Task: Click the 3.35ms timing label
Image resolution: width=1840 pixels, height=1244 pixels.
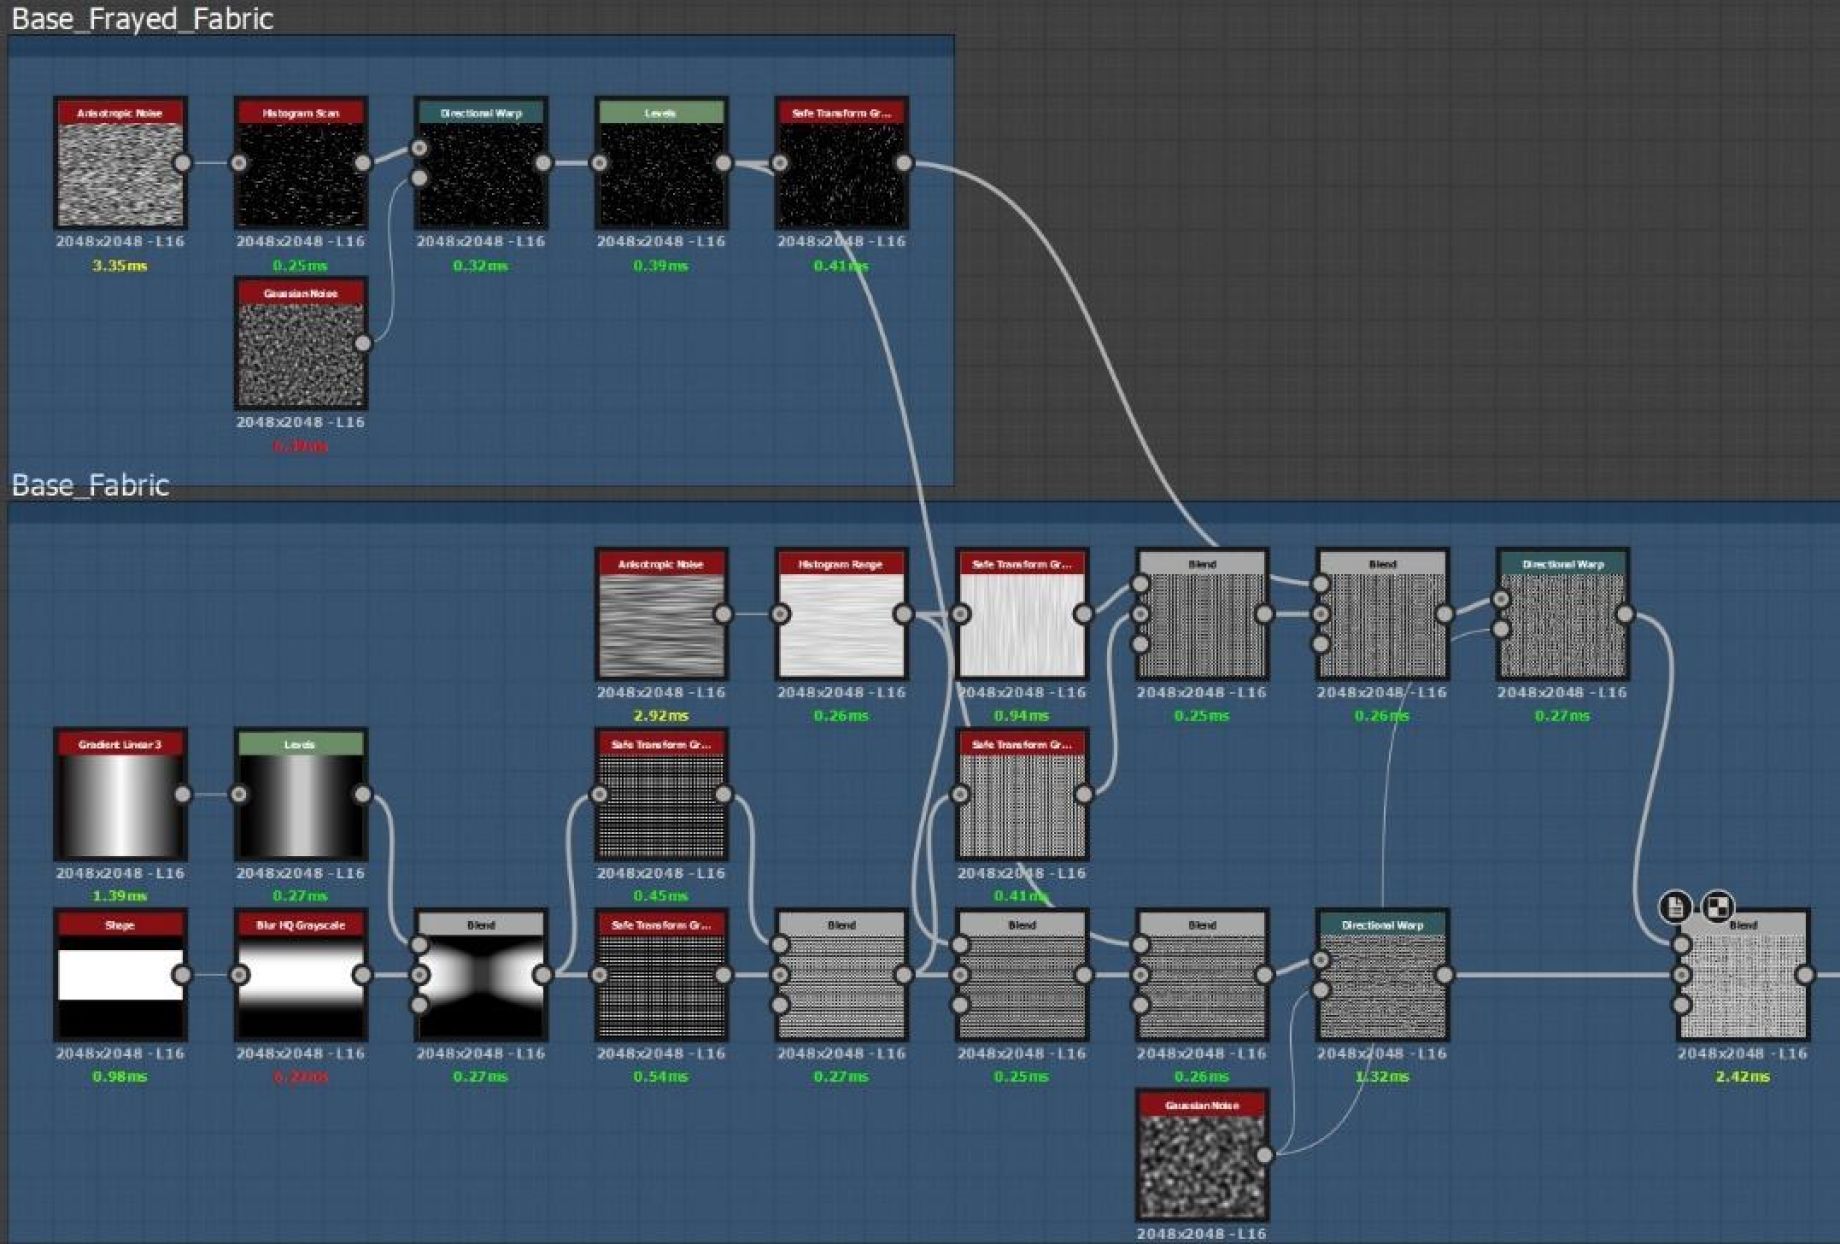Action: point(120,266)
